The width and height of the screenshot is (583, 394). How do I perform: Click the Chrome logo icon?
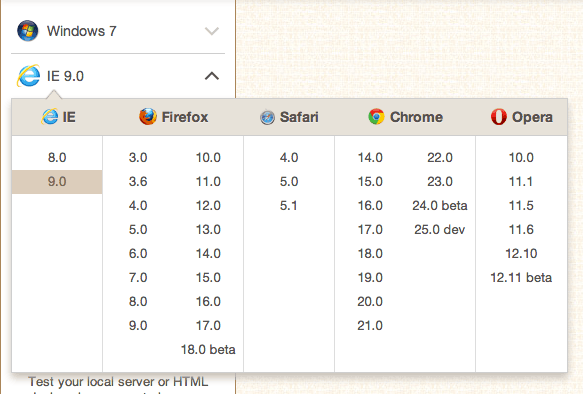click(x=376, y=117)
